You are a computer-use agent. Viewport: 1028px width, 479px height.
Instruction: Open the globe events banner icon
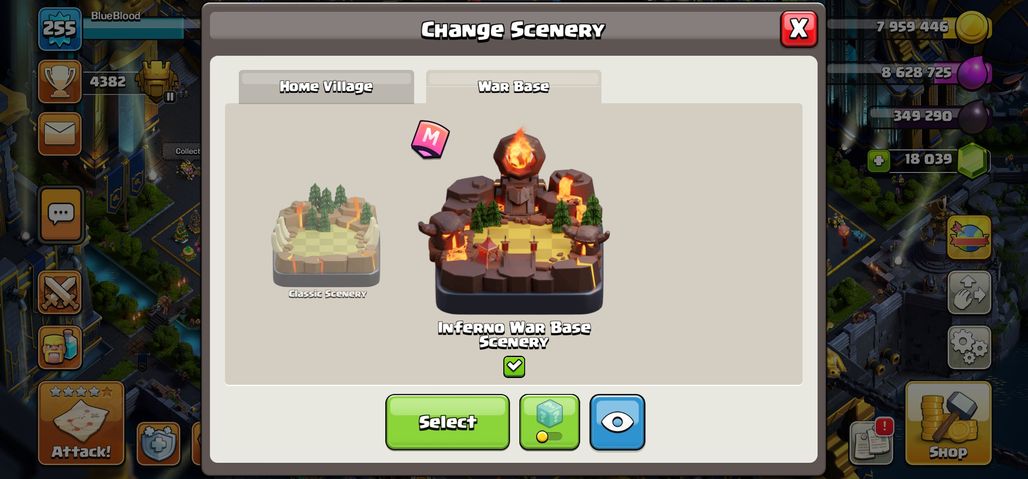969,237
